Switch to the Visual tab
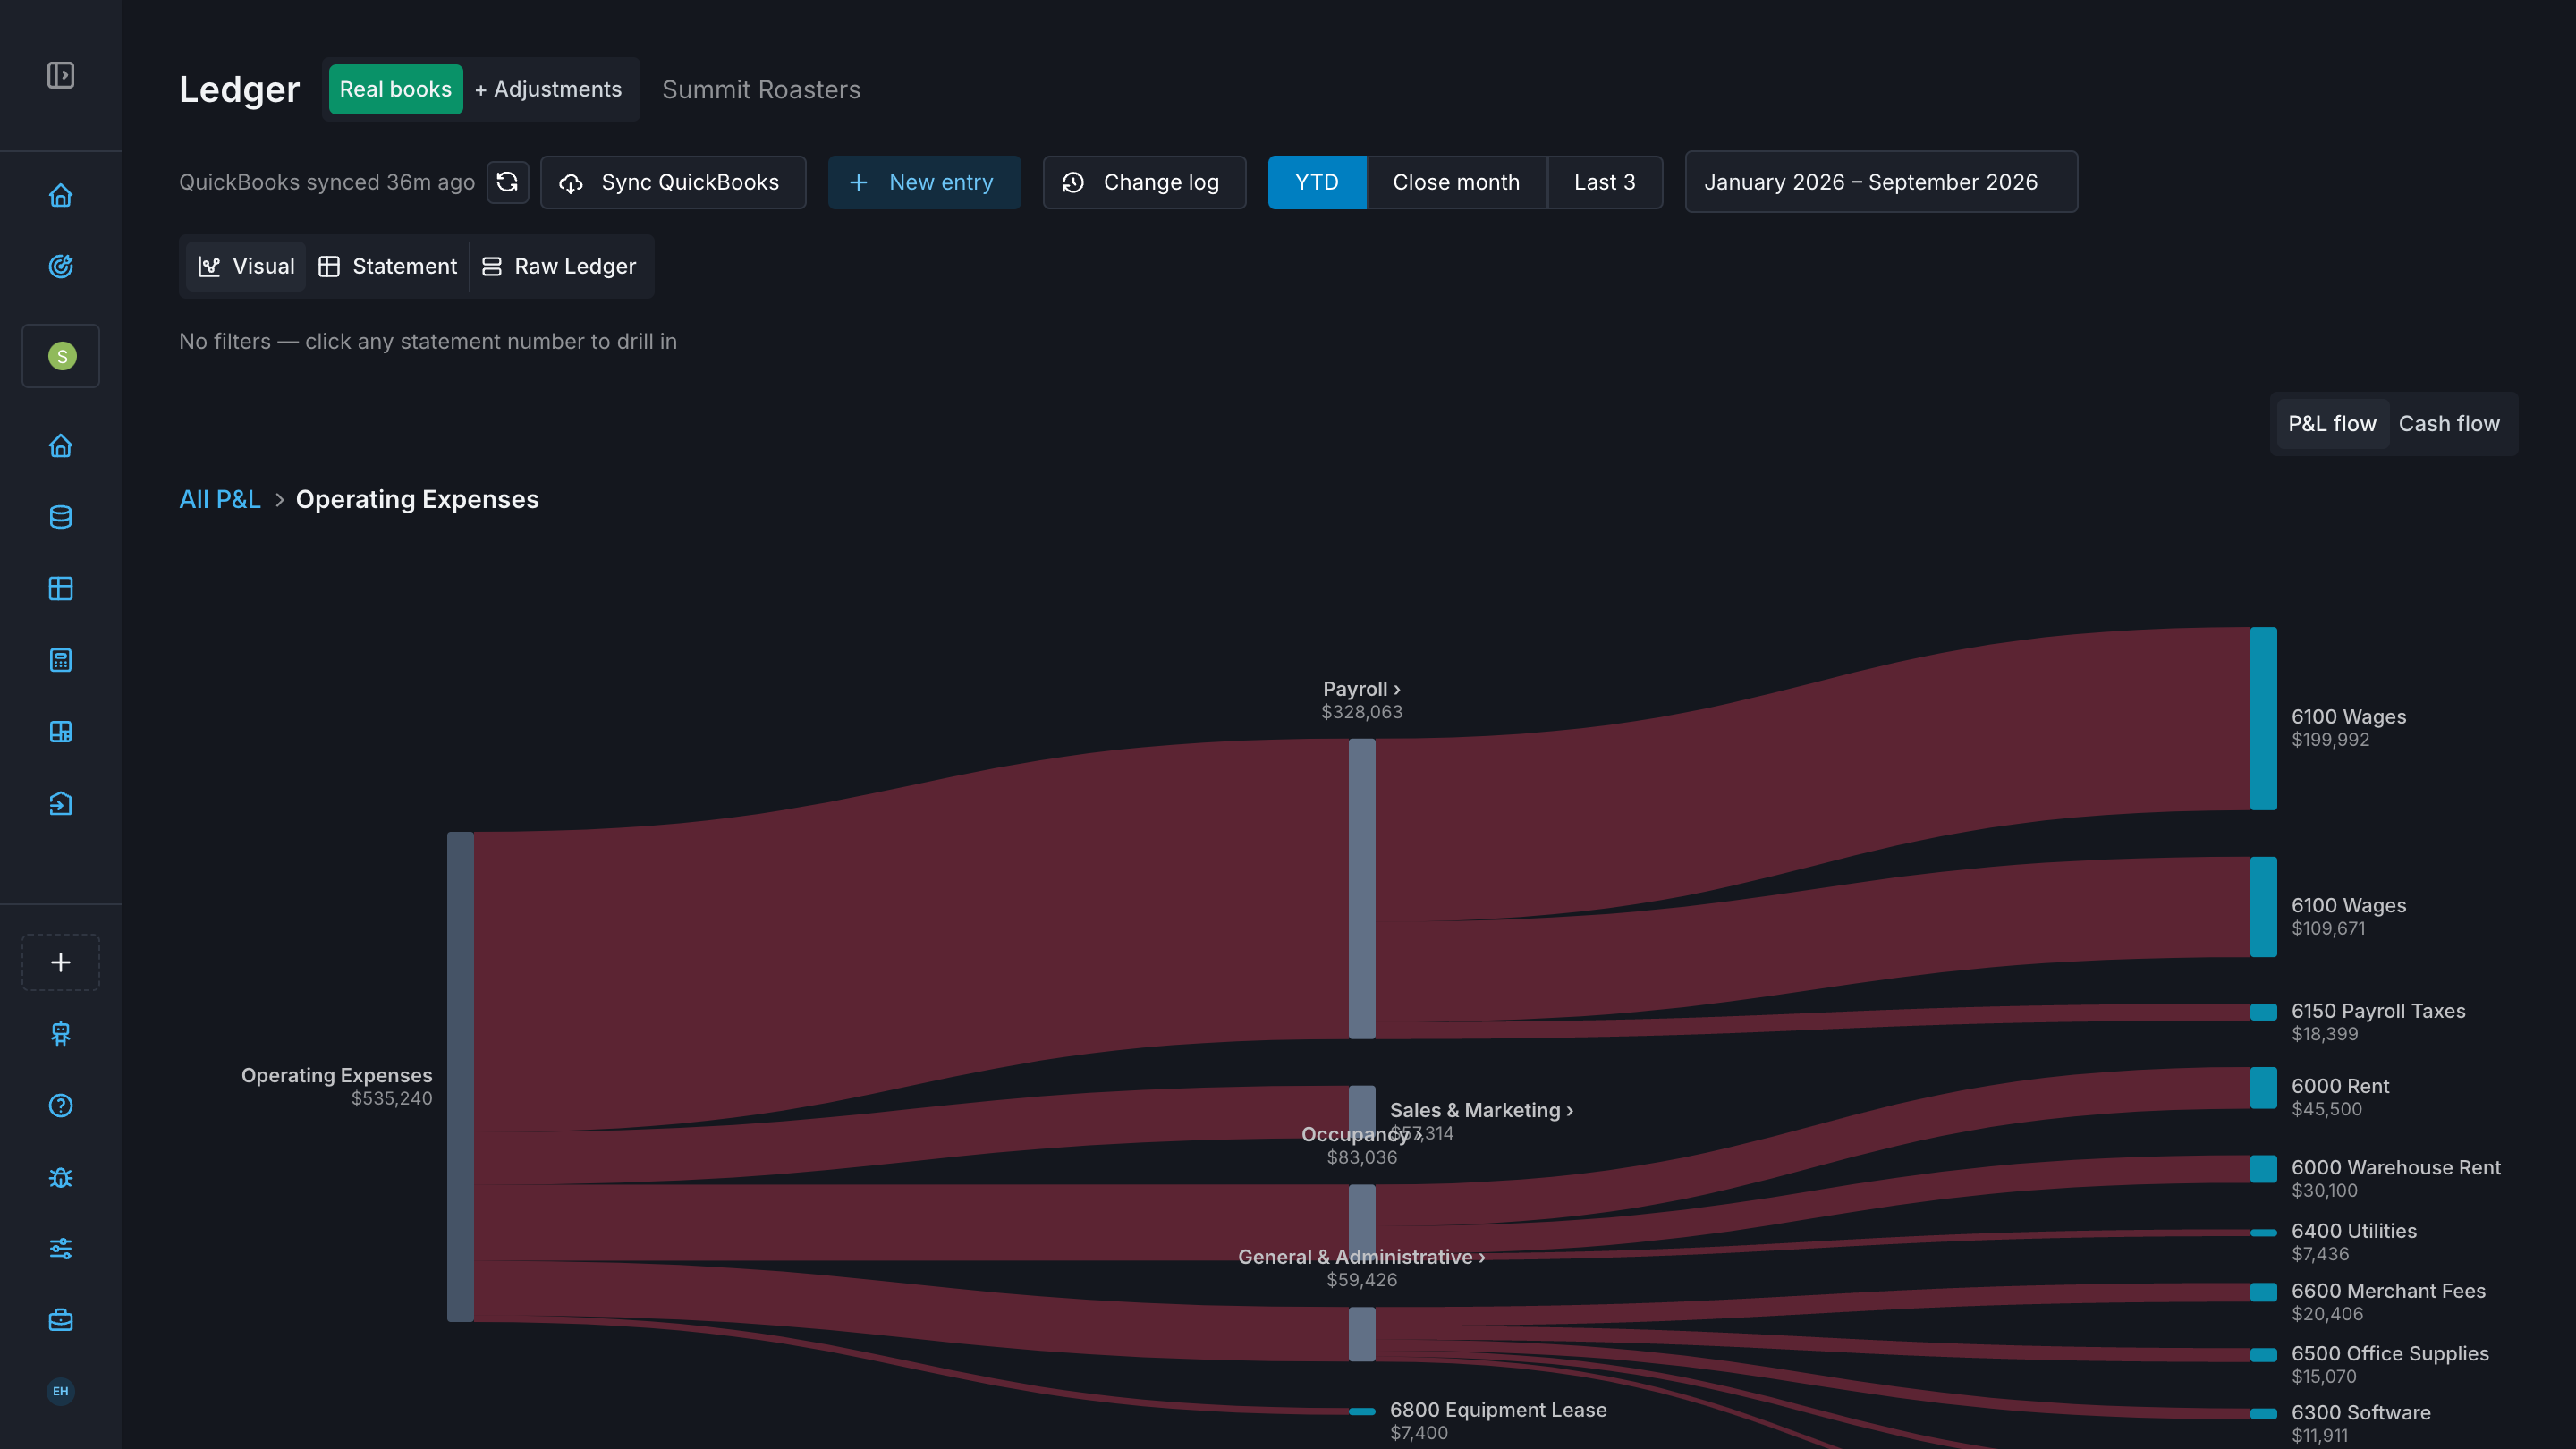Viewport: 2576px width, 1449px height. 246,266
